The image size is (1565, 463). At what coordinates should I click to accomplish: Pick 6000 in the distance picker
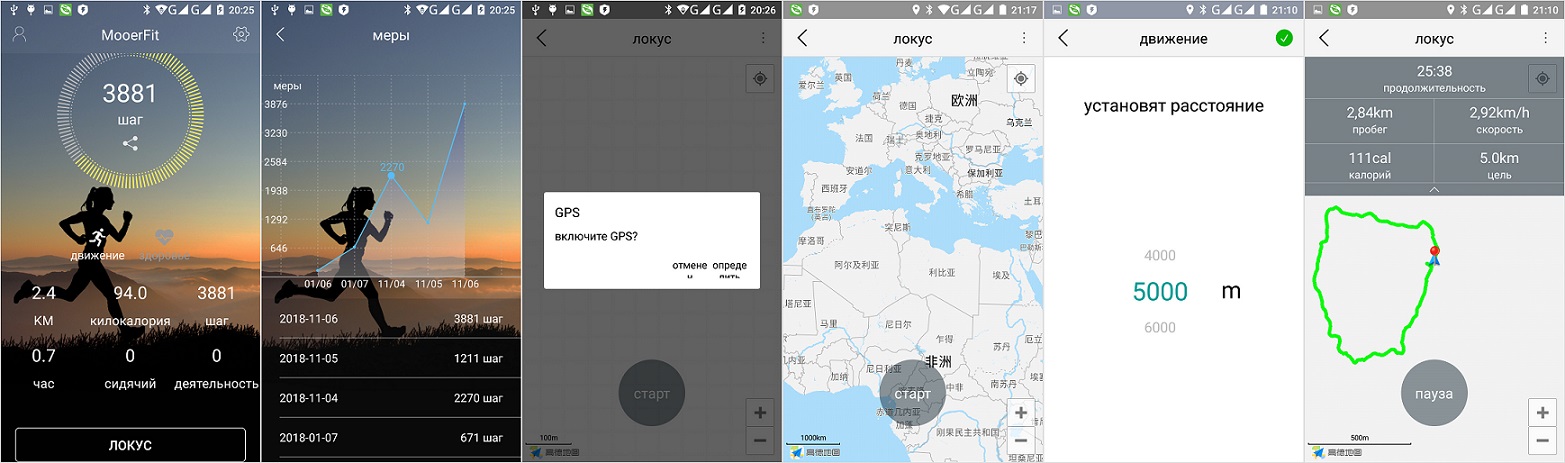[1159, 328]
